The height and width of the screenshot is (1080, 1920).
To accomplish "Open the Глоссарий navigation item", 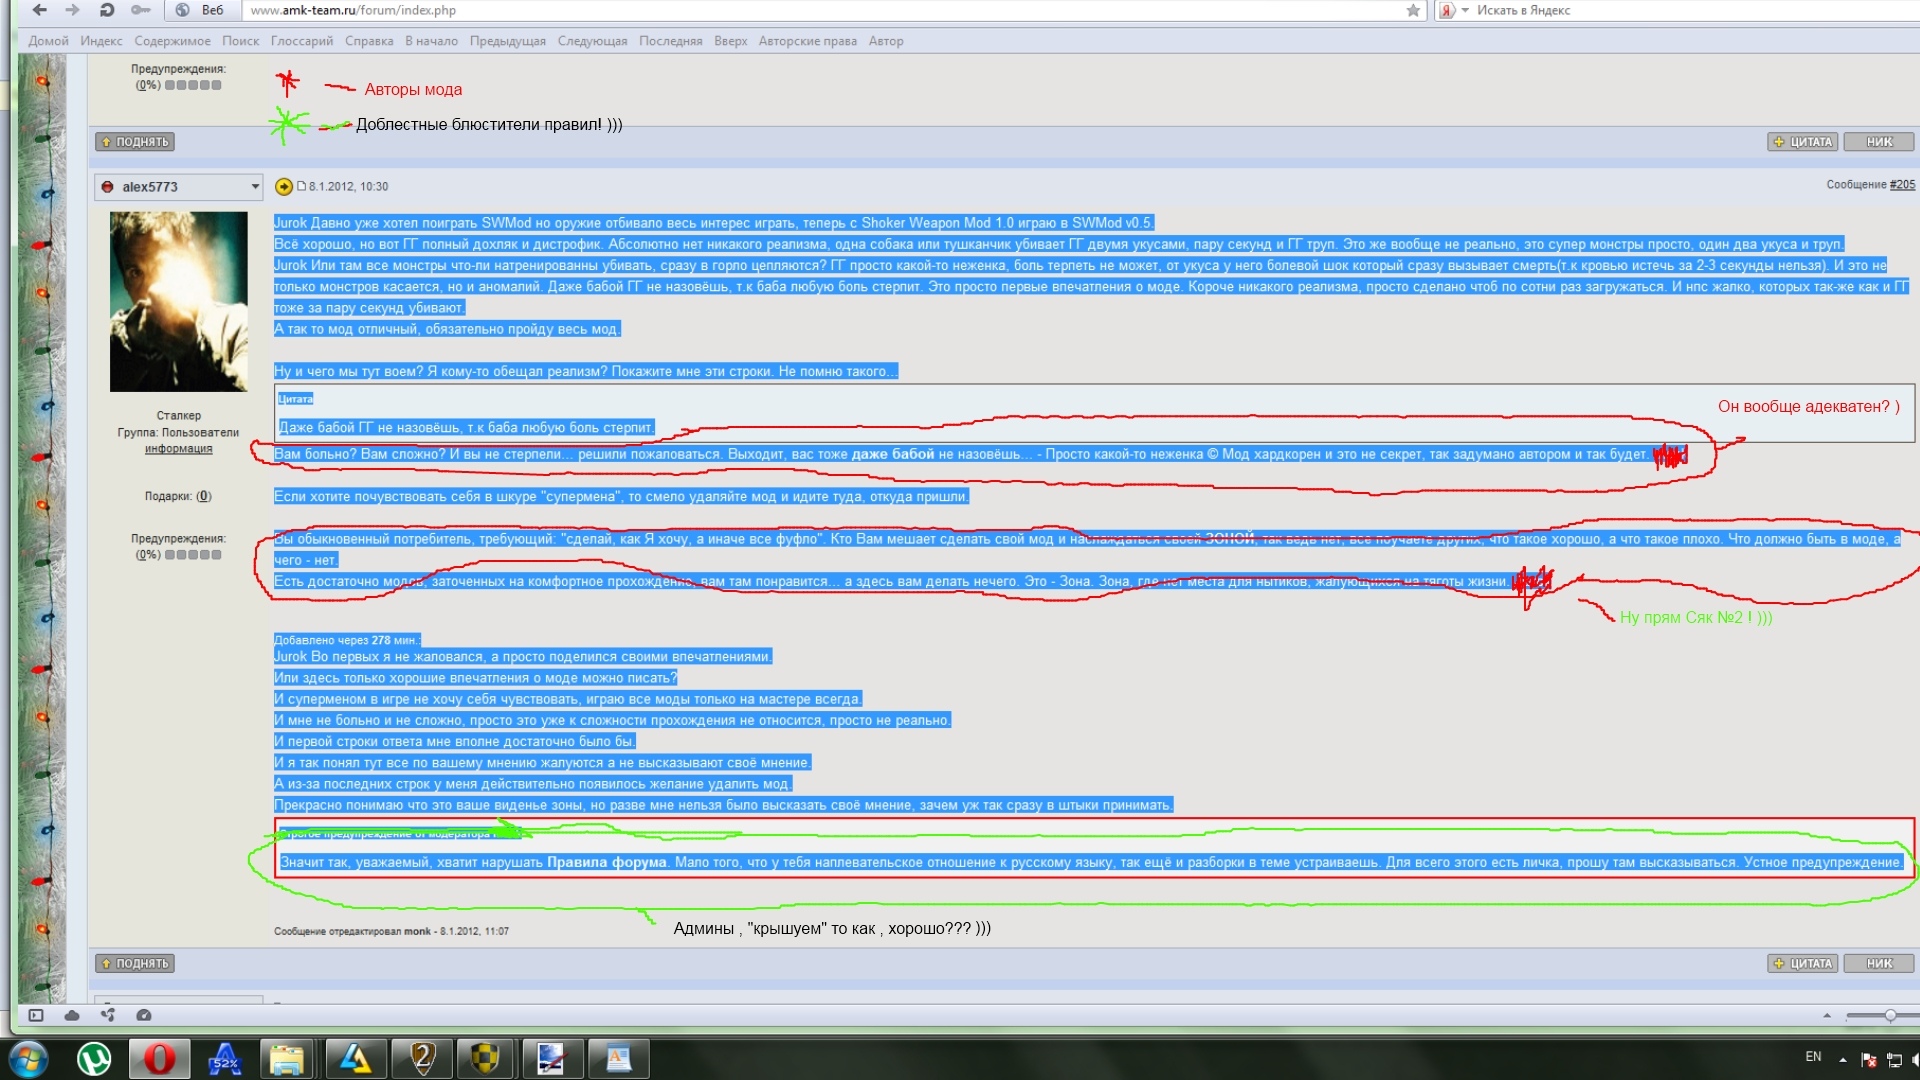I will coord(301,41).
